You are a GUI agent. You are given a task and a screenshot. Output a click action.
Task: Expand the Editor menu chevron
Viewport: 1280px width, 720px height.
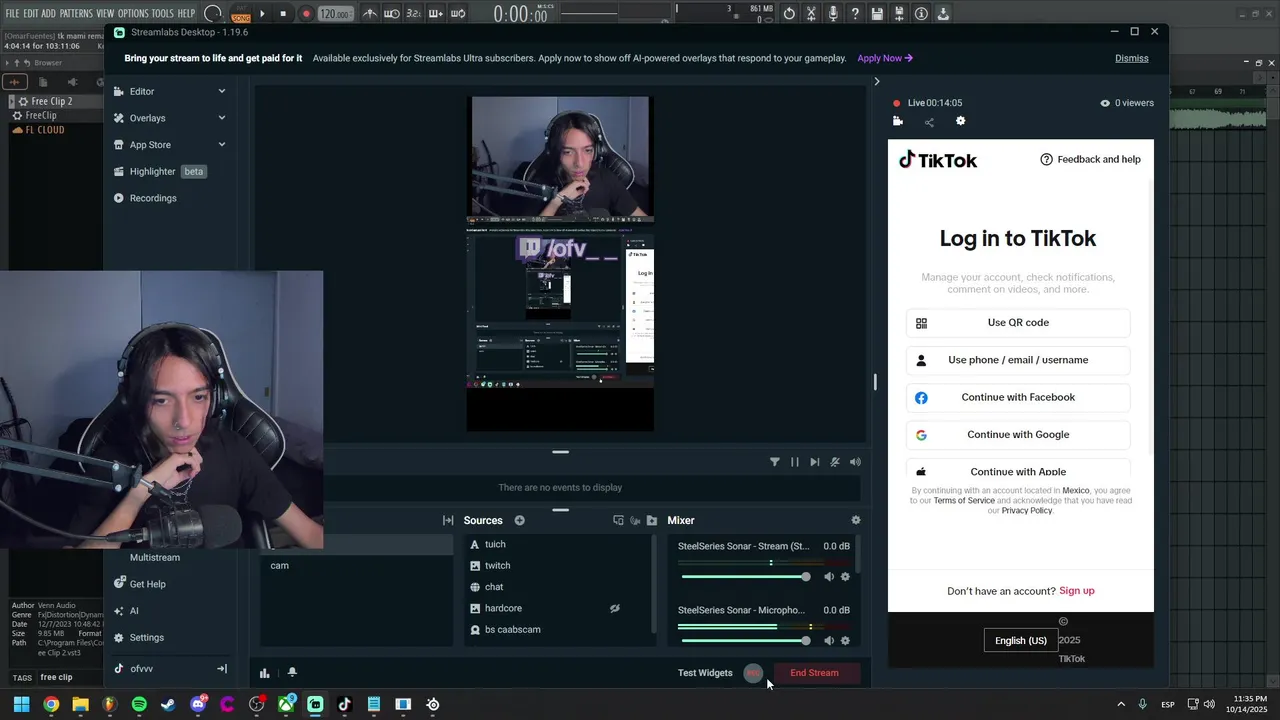pyautogui.click(x=222, y=91)
